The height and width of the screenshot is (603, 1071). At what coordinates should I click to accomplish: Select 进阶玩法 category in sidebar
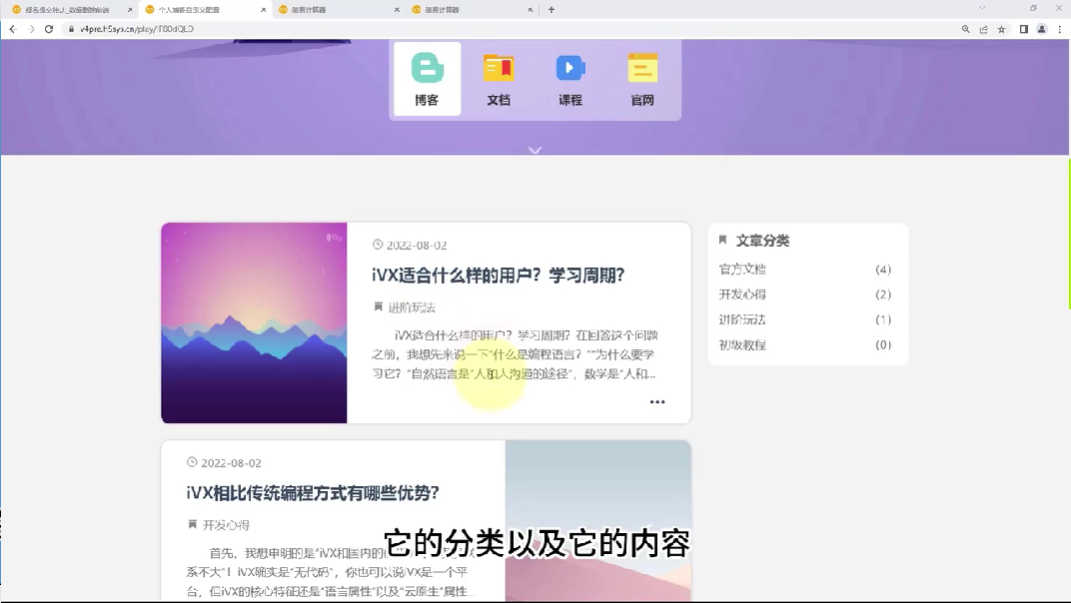click(x=742, y=320)
